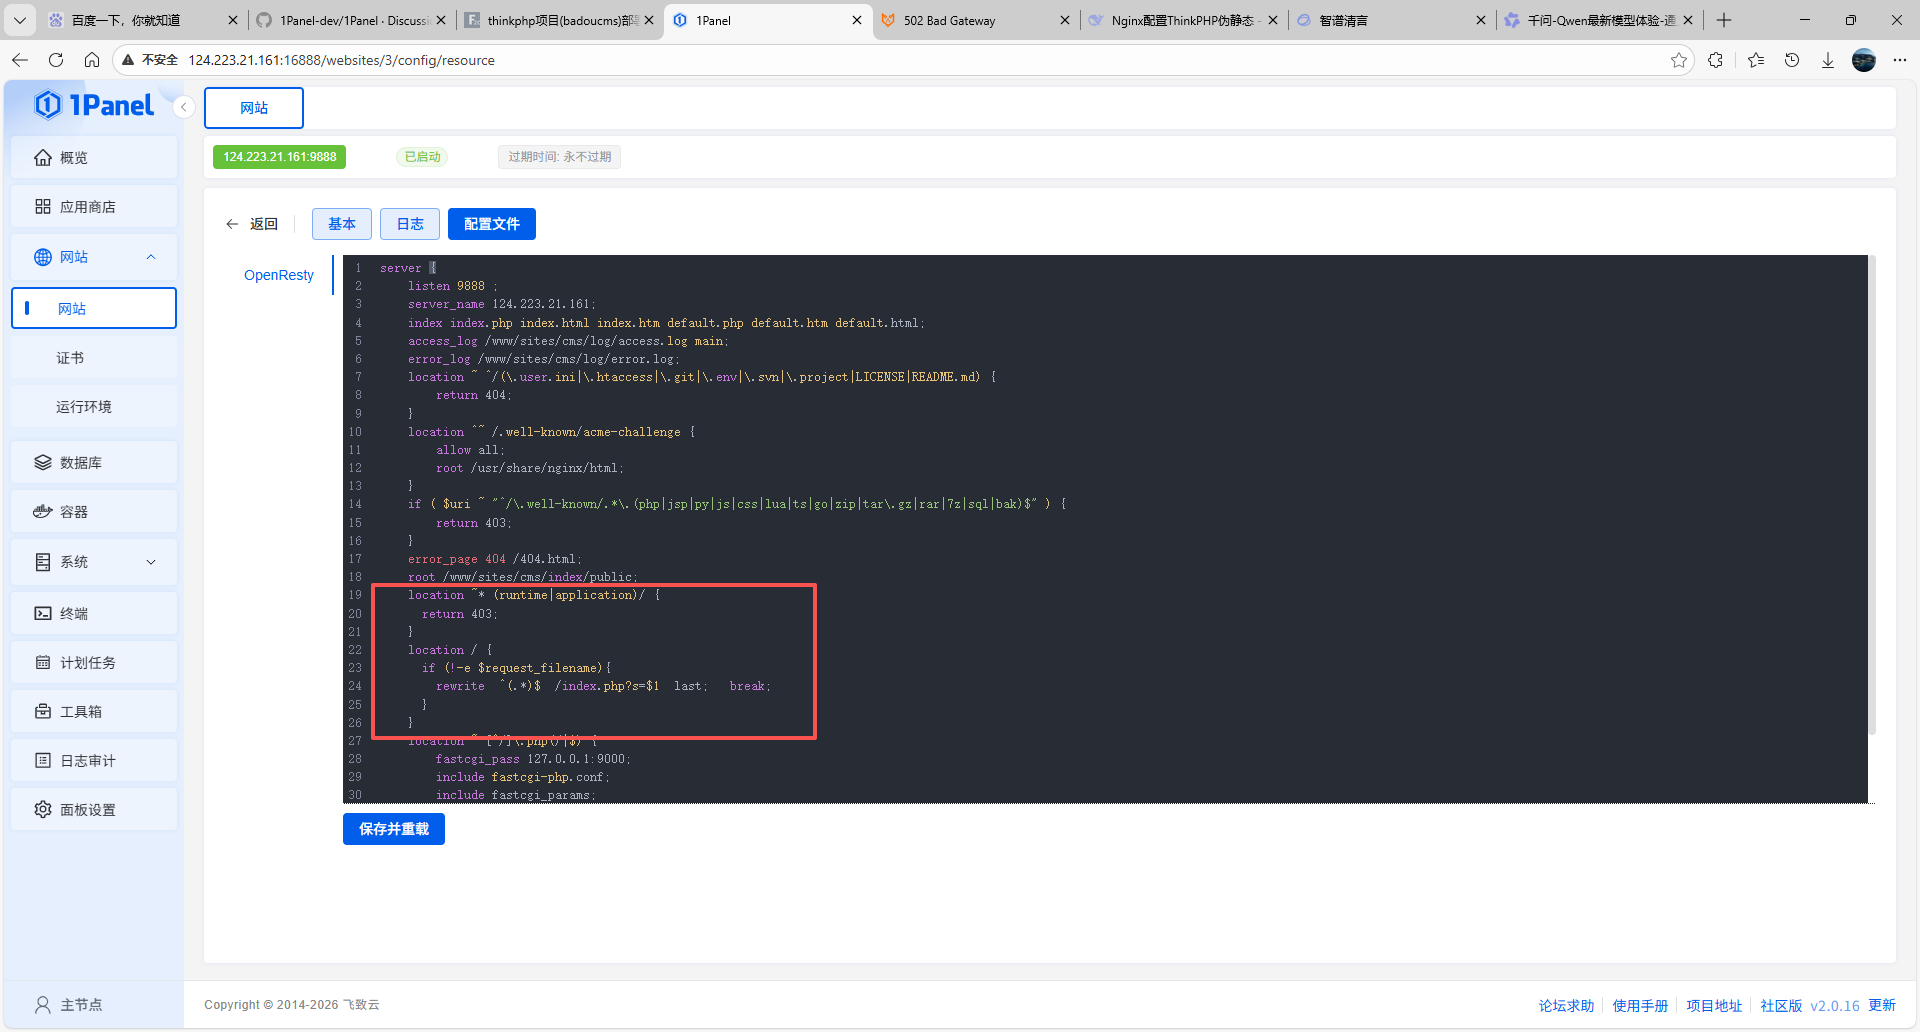The width and height of the screenshot is (1920, 1032).
Task: Open the terminal icon in sidebar
Action: pos(43,614)
